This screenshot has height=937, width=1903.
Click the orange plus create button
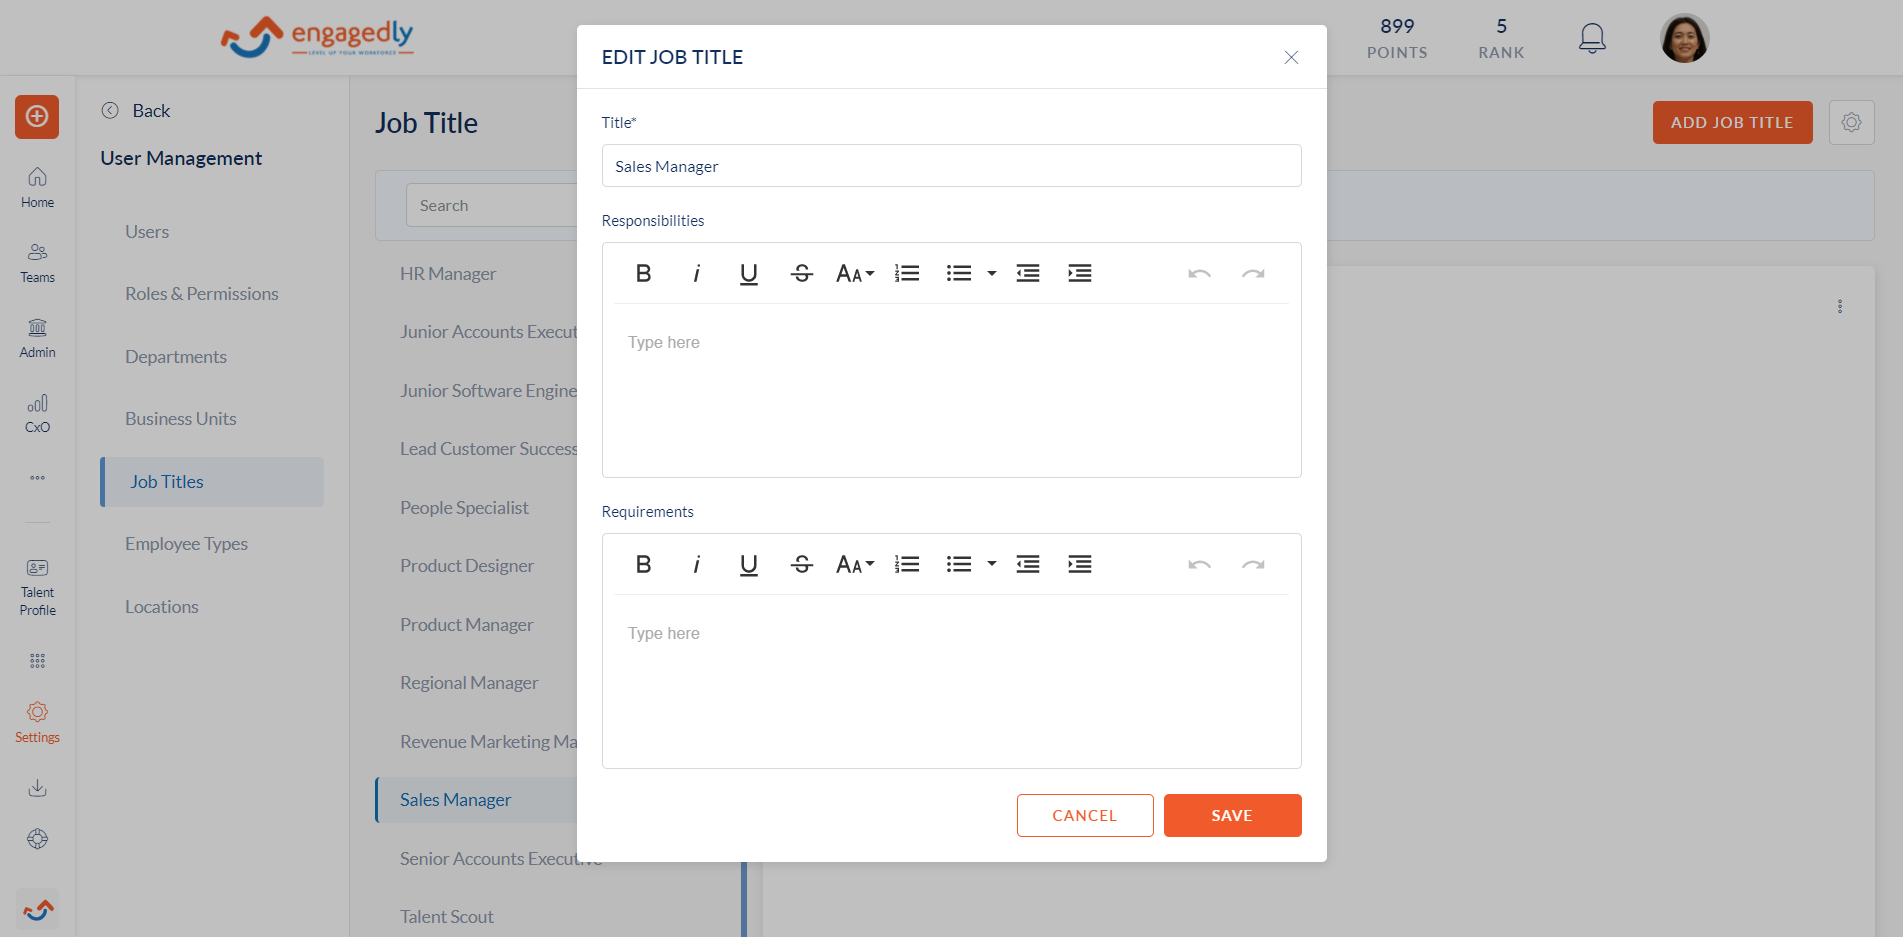pyautogui.click(x=37, y=117)
